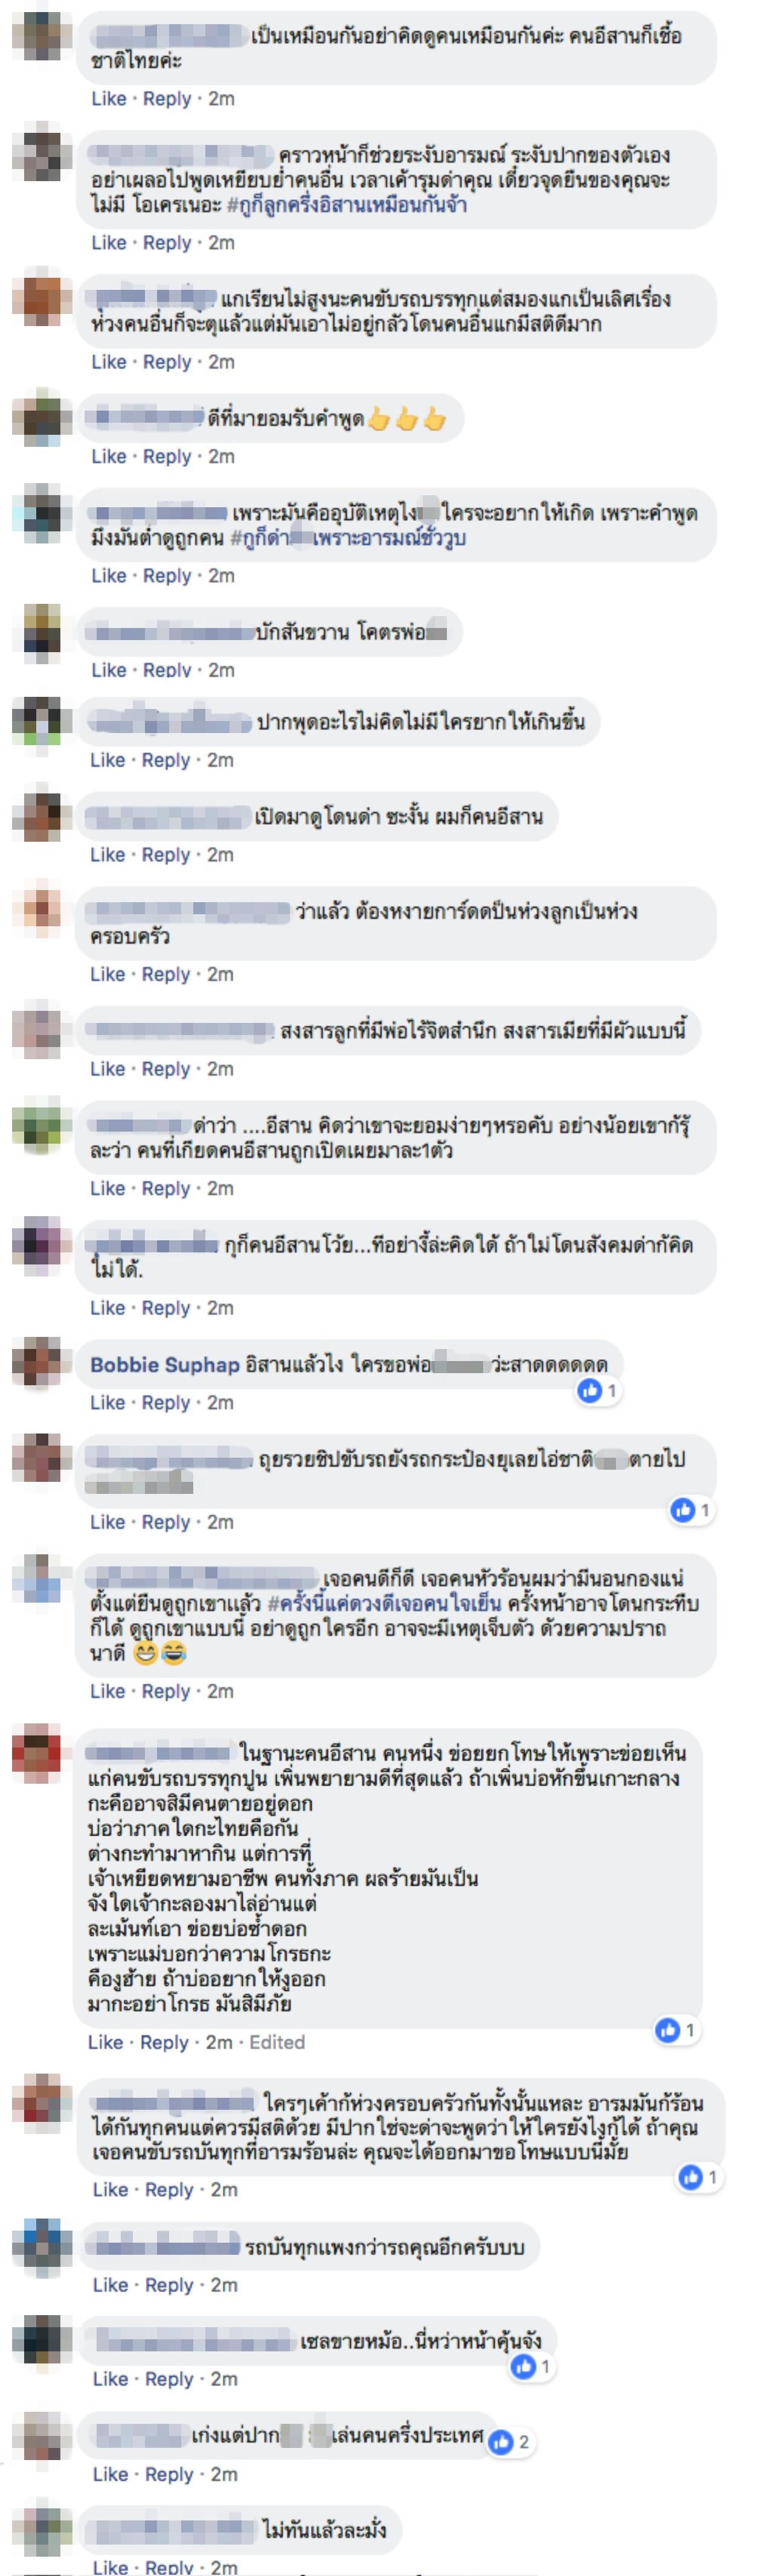The image size is (773, 2576).
Task: Click the like icon on the เซลขายหม้อ comment
Action: [524, 2366]
